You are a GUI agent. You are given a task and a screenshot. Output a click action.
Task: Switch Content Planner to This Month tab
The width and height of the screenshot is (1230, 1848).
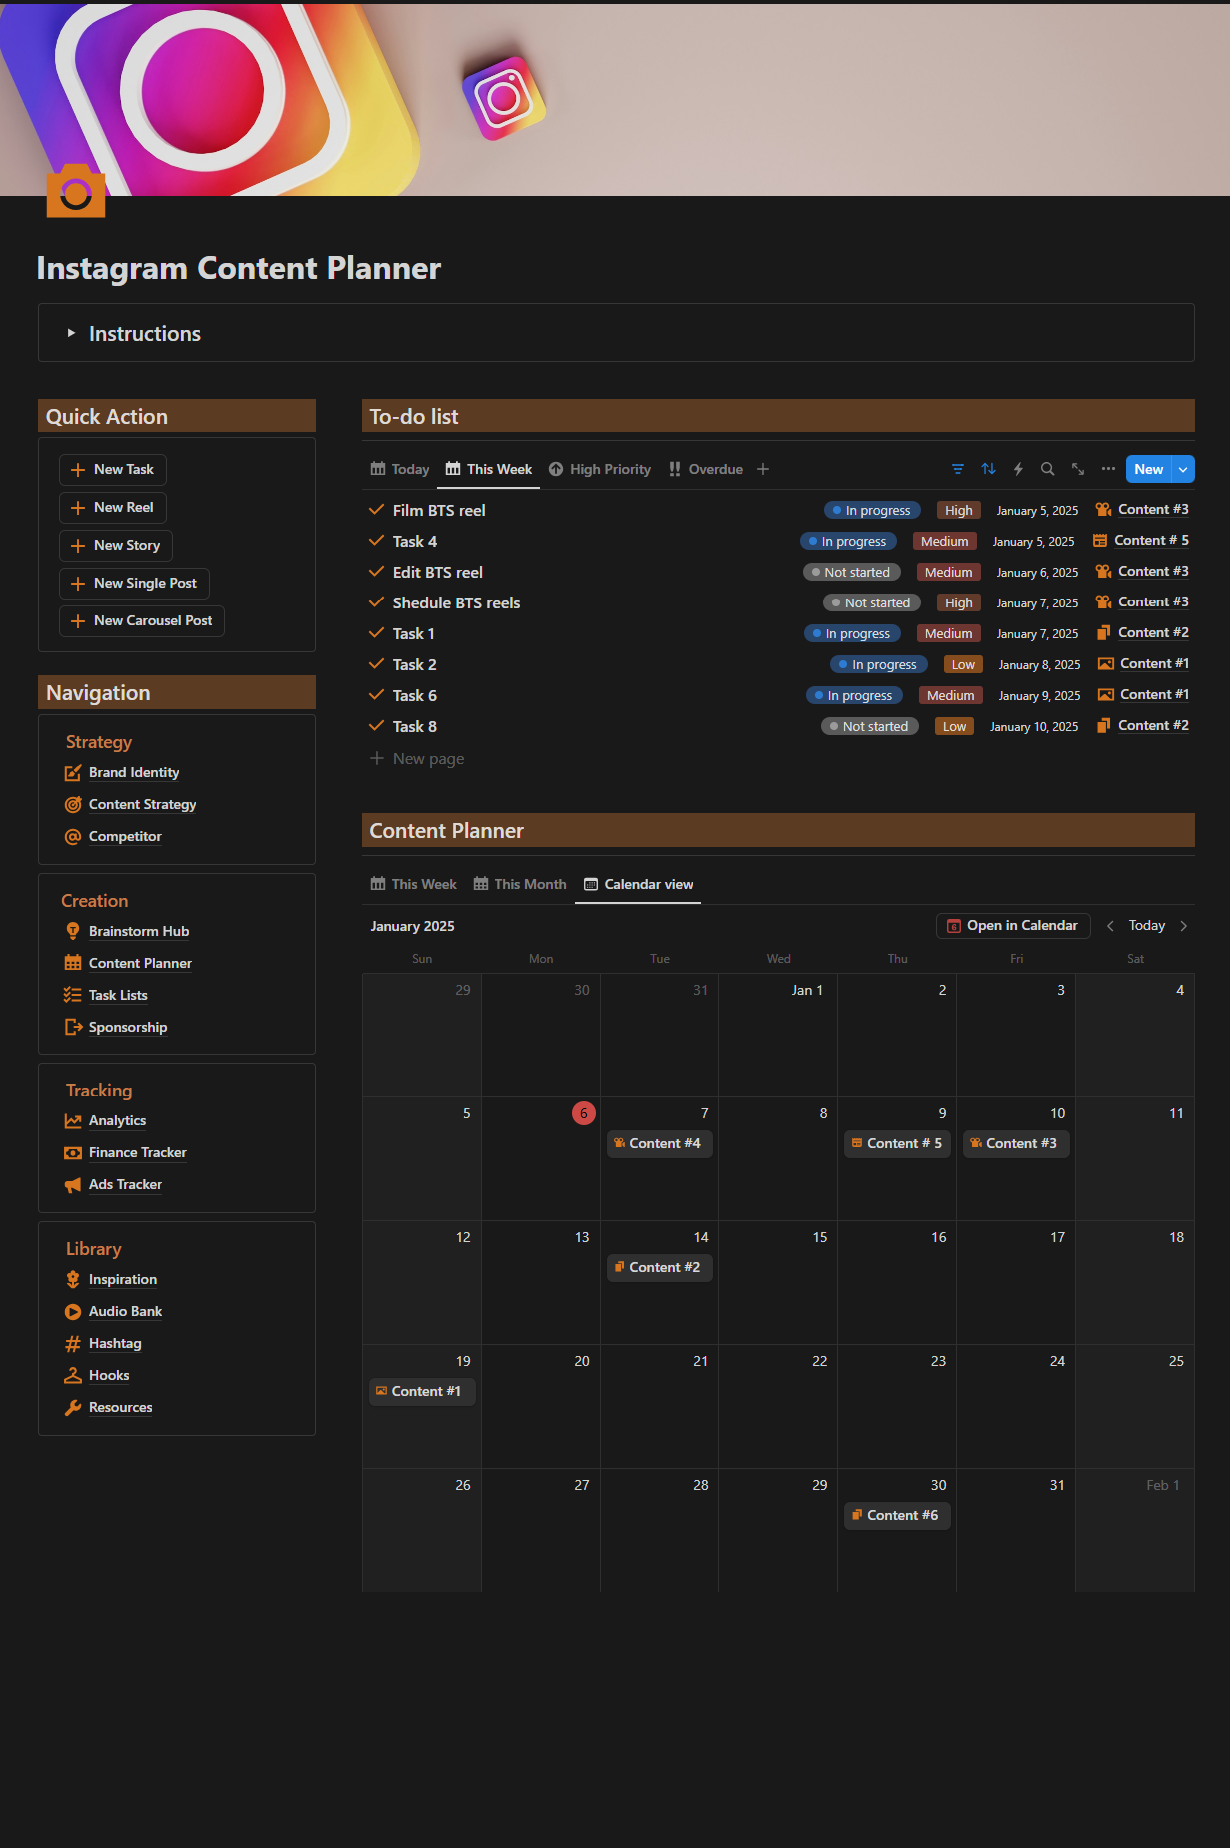pyautogui.click(x=520, y=884)
